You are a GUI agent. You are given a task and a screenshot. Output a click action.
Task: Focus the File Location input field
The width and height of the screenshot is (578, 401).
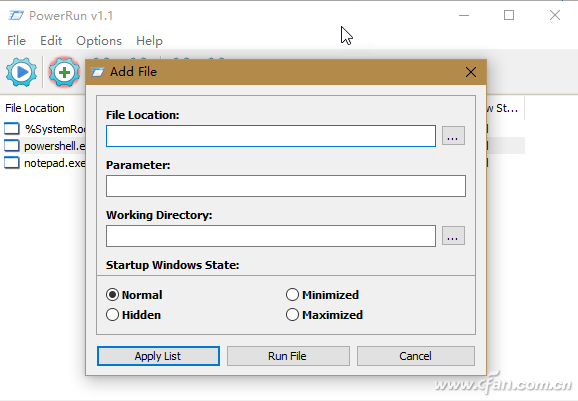(x=271, y=136)
